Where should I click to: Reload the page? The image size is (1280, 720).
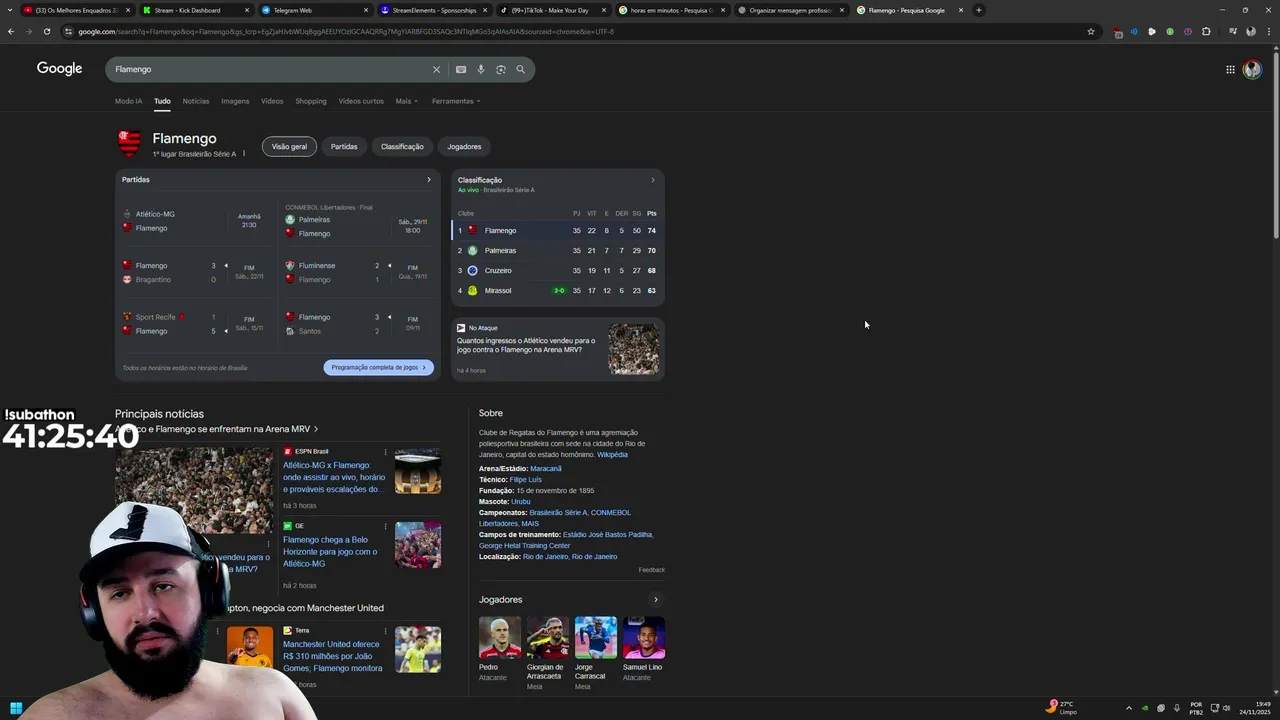pos(47,31)
